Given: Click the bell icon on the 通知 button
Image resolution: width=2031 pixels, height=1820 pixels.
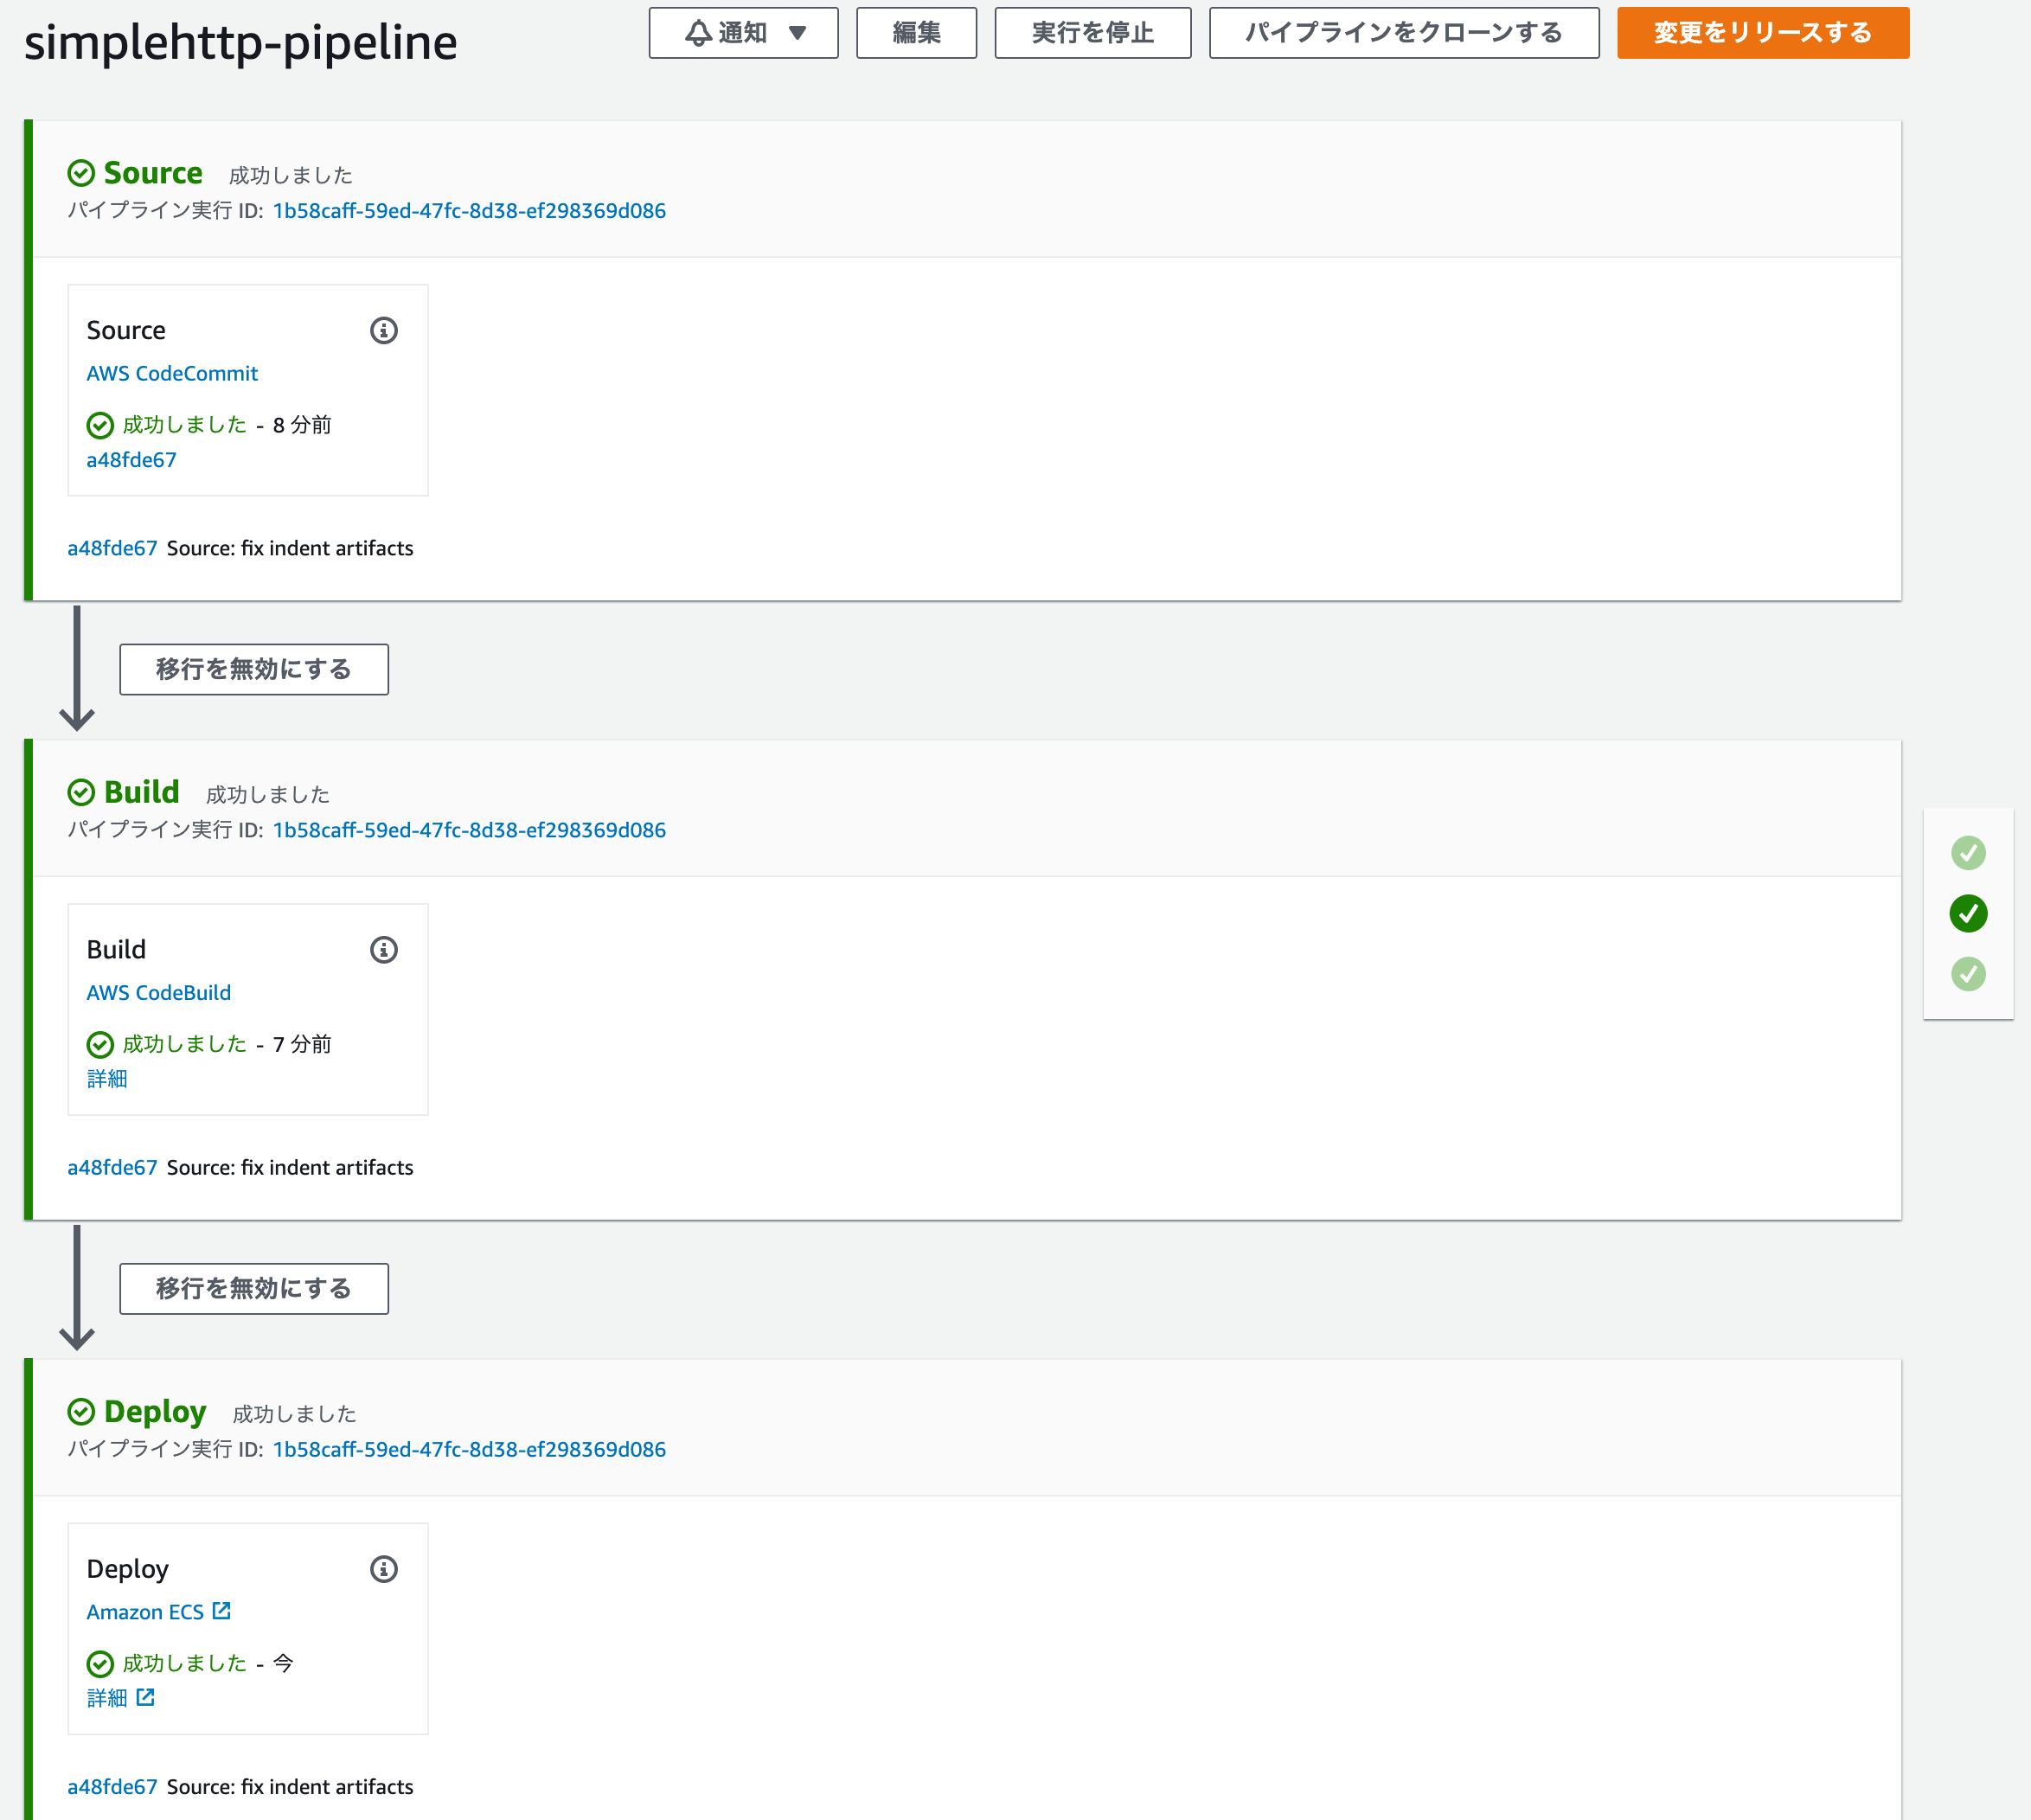Looking at the screenshot, I should (698, 33).
